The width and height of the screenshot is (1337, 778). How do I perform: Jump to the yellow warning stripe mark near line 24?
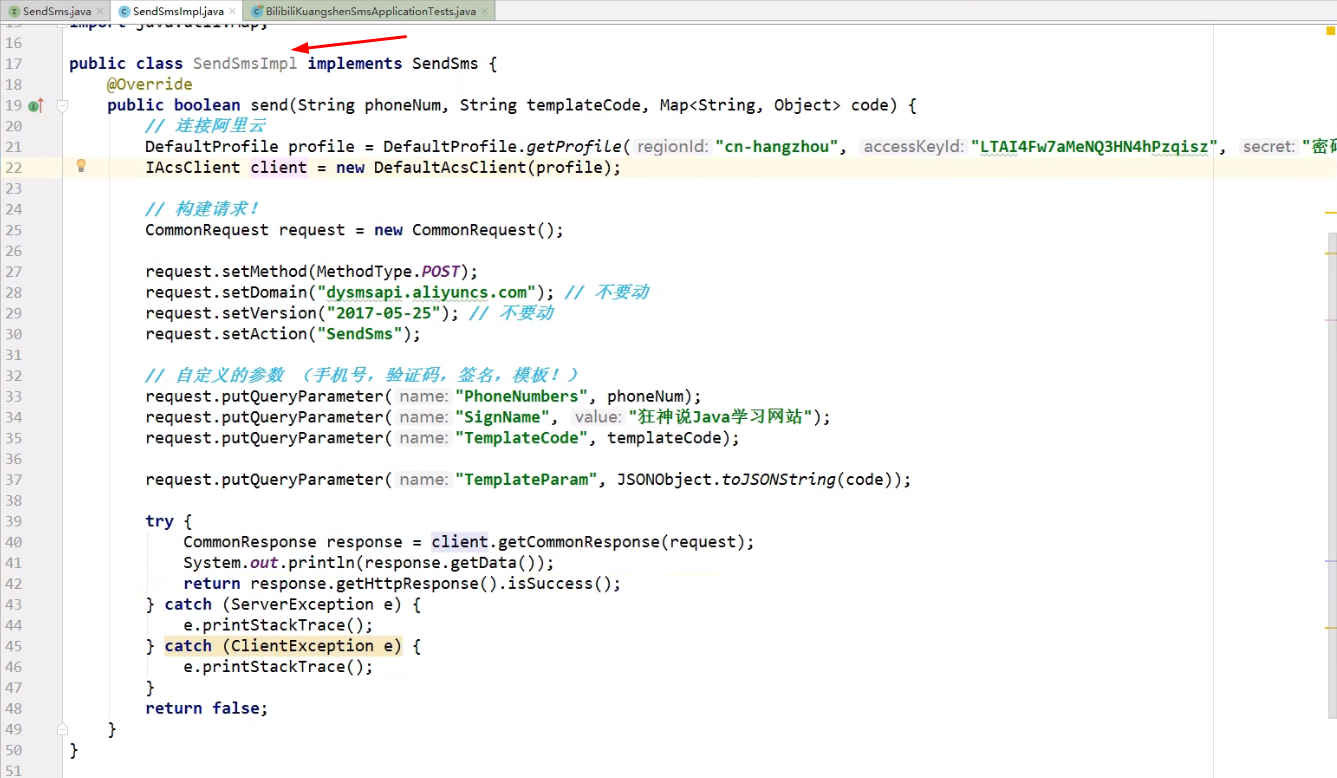coord(1330,212)
